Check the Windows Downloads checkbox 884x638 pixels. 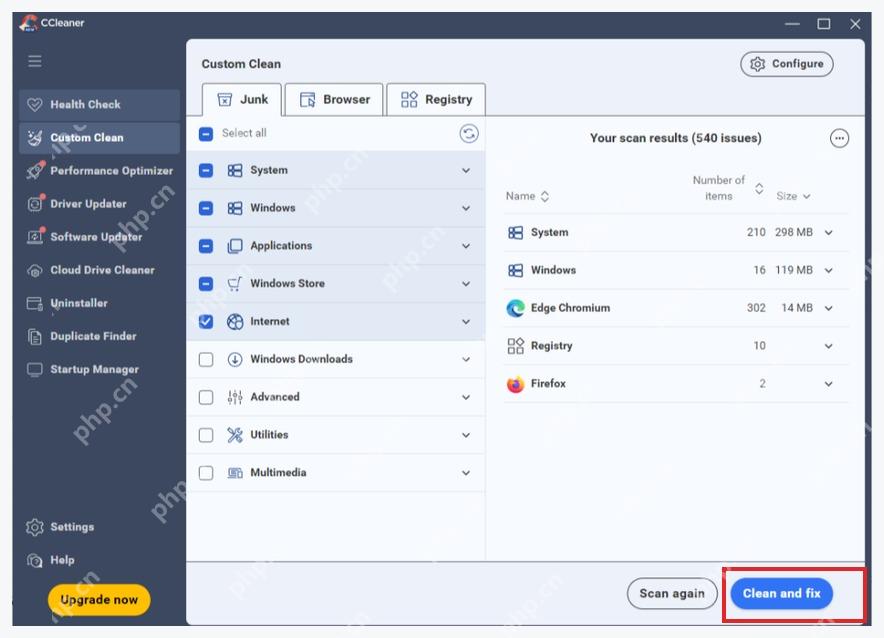pyautogui.click(x=206, y=359)
